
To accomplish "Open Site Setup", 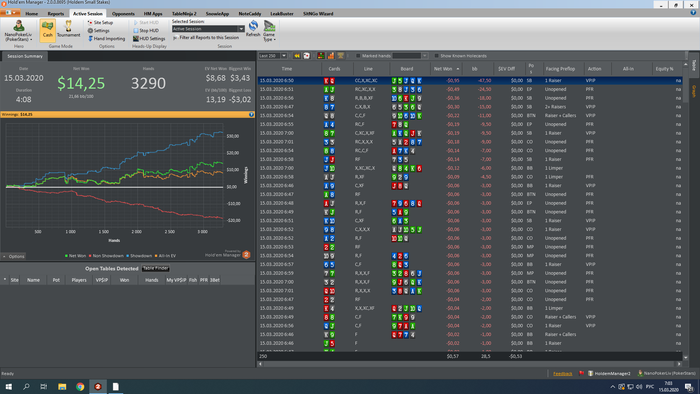I will tap(100, 22).
